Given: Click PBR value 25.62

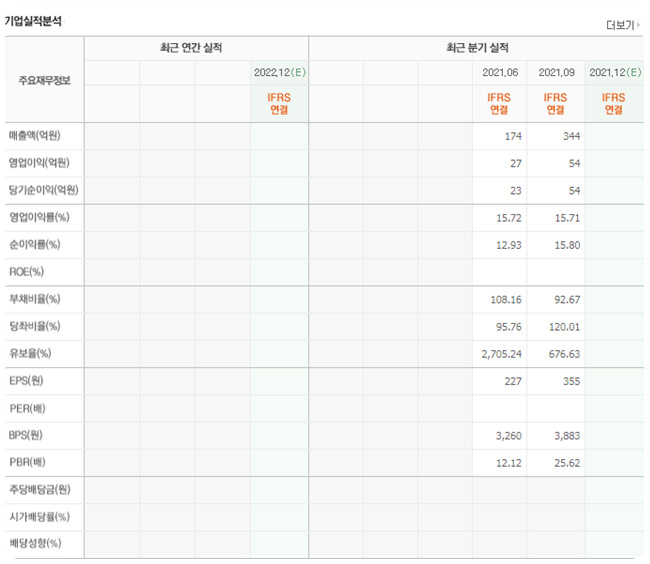Looking at the screenshot, I should tap(568, 463).
